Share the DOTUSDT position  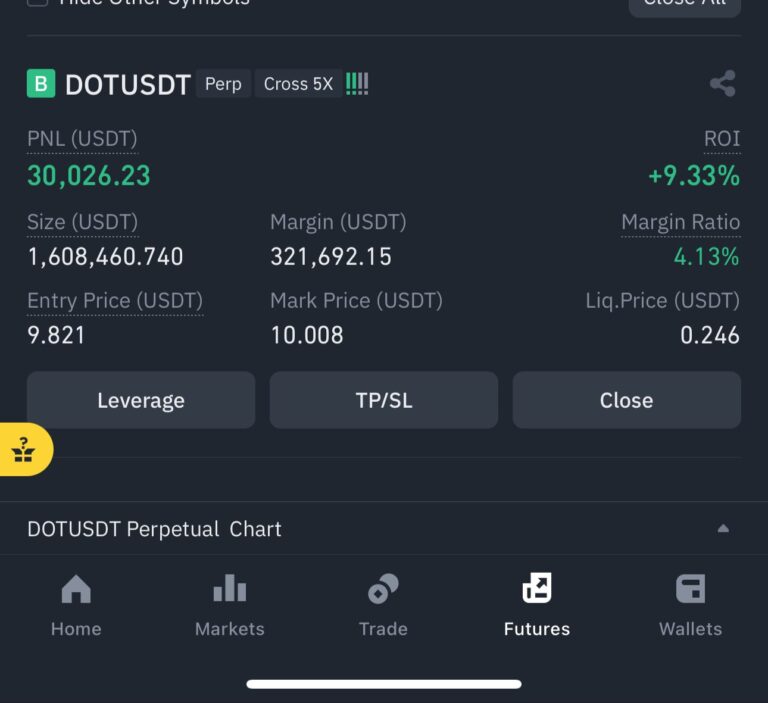pos(722,84)
